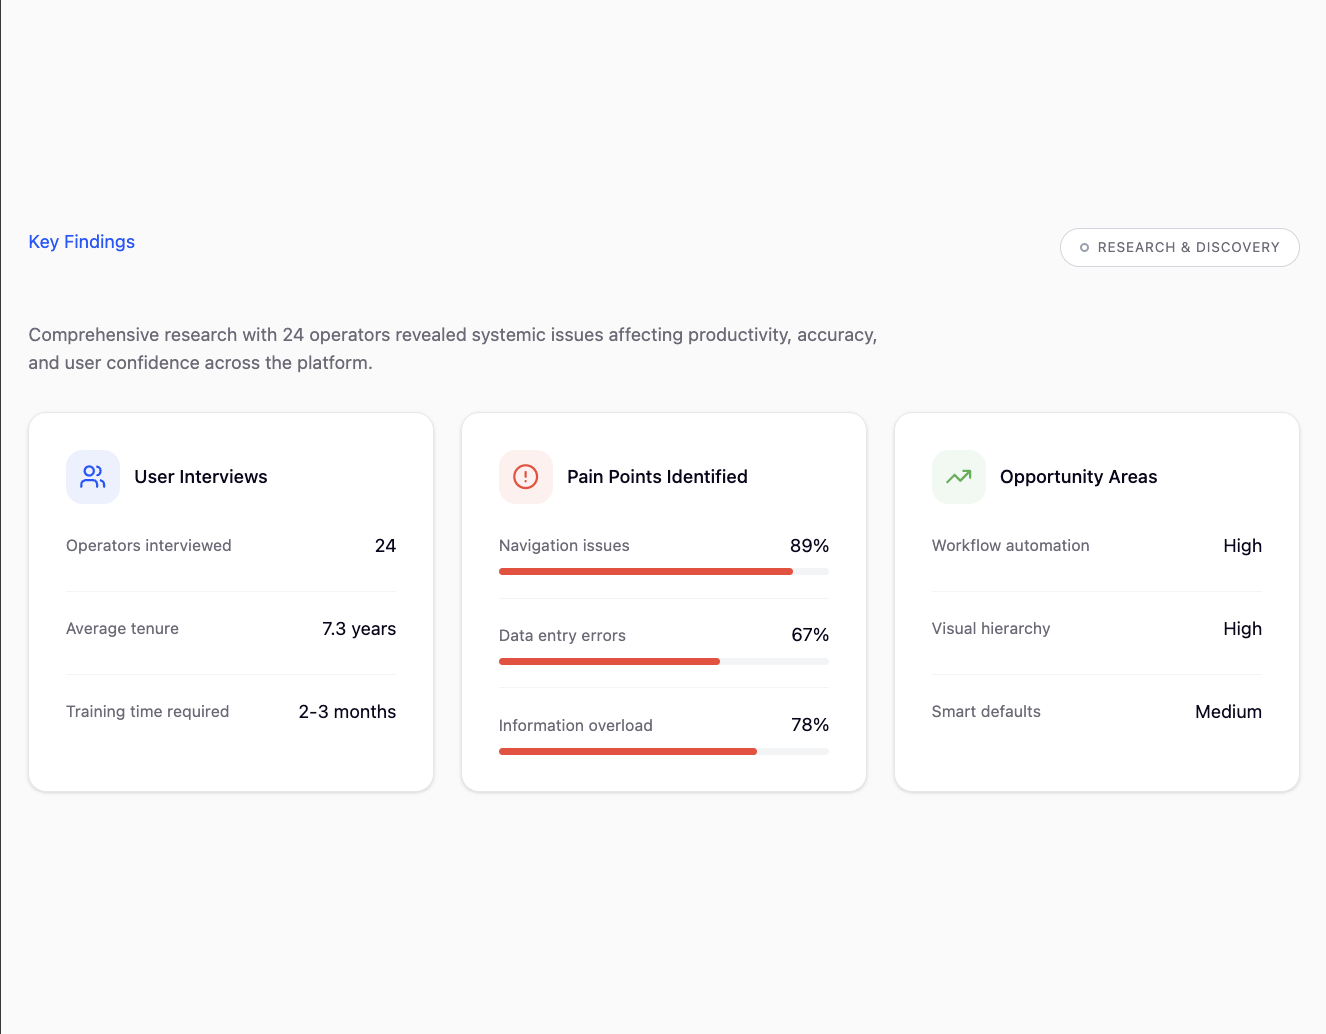Click the Research & Discovery badge
The width and height of the screenshot is (1326, 1034).
(1179, 248)
